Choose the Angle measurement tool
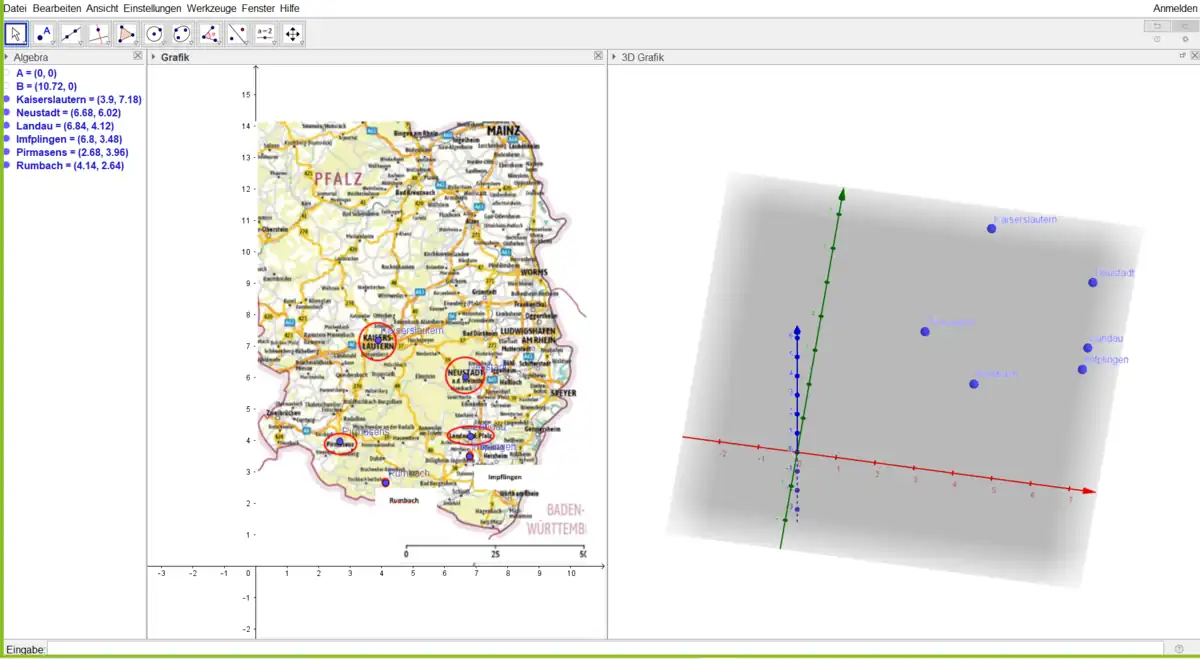 (x=210, y=34)
